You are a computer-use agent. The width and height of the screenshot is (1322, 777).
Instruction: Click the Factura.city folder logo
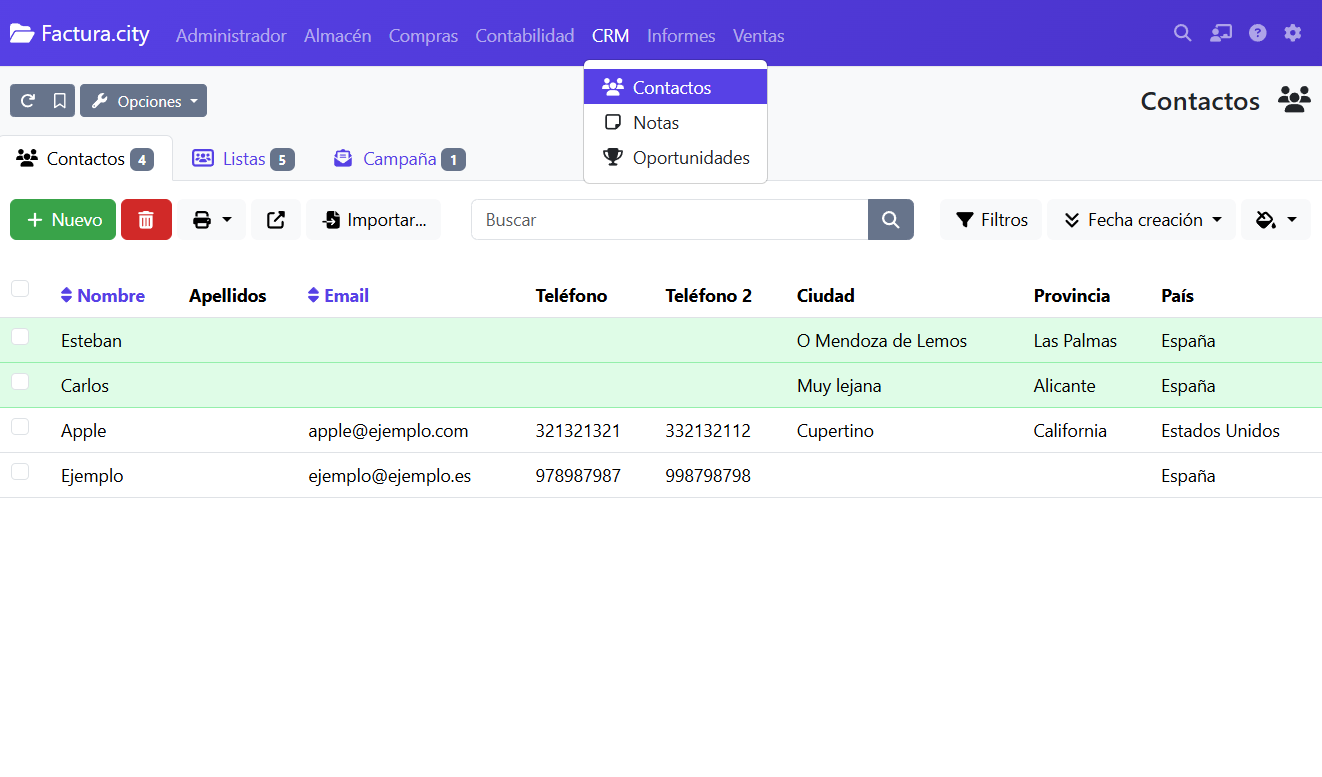point(21,33)
